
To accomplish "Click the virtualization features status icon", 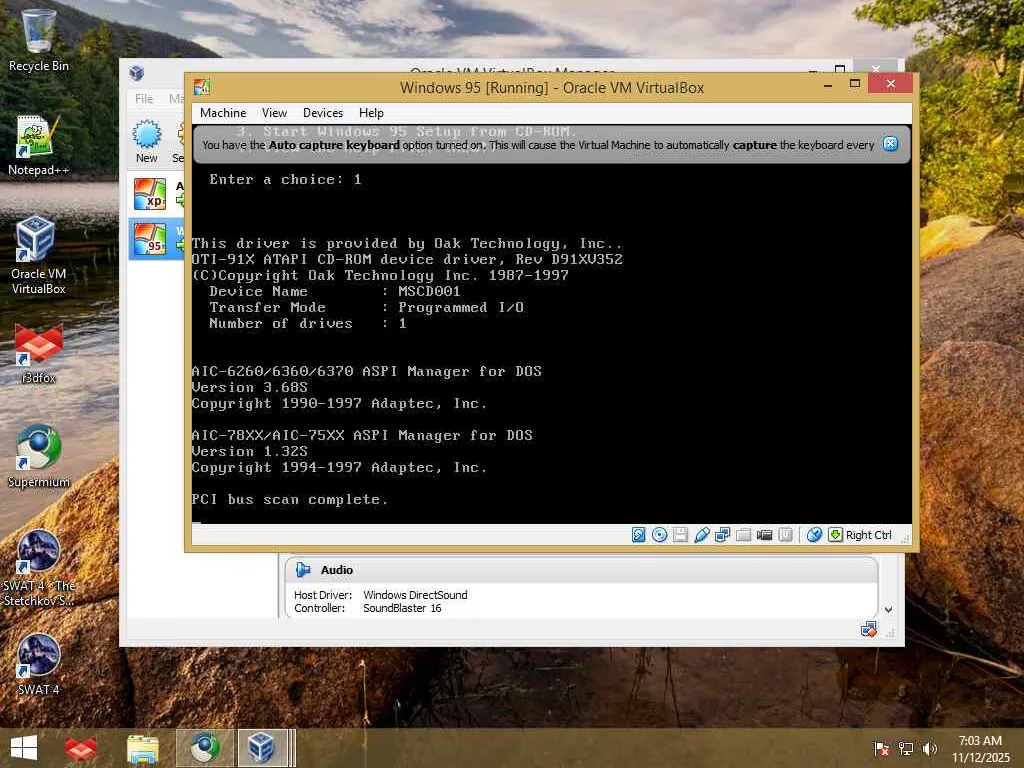I will tap(785, 535).
